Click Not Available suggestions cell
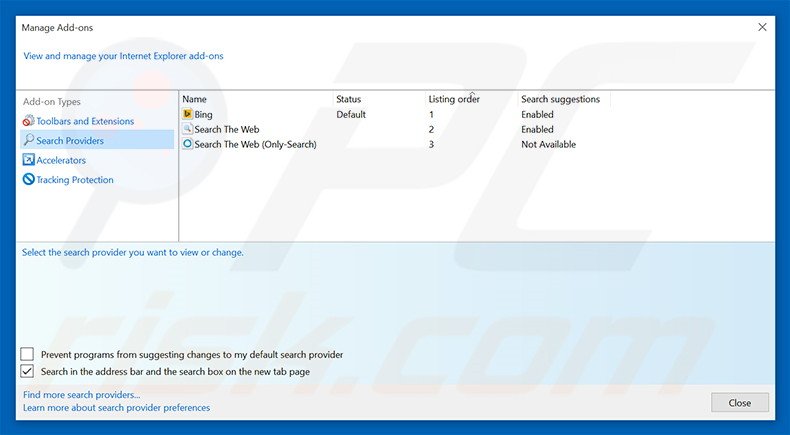790x435 pixels. 548,144
